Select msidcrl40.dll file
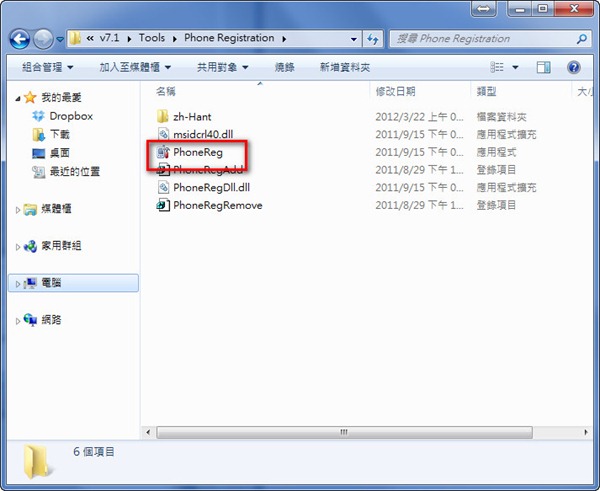 195,134
